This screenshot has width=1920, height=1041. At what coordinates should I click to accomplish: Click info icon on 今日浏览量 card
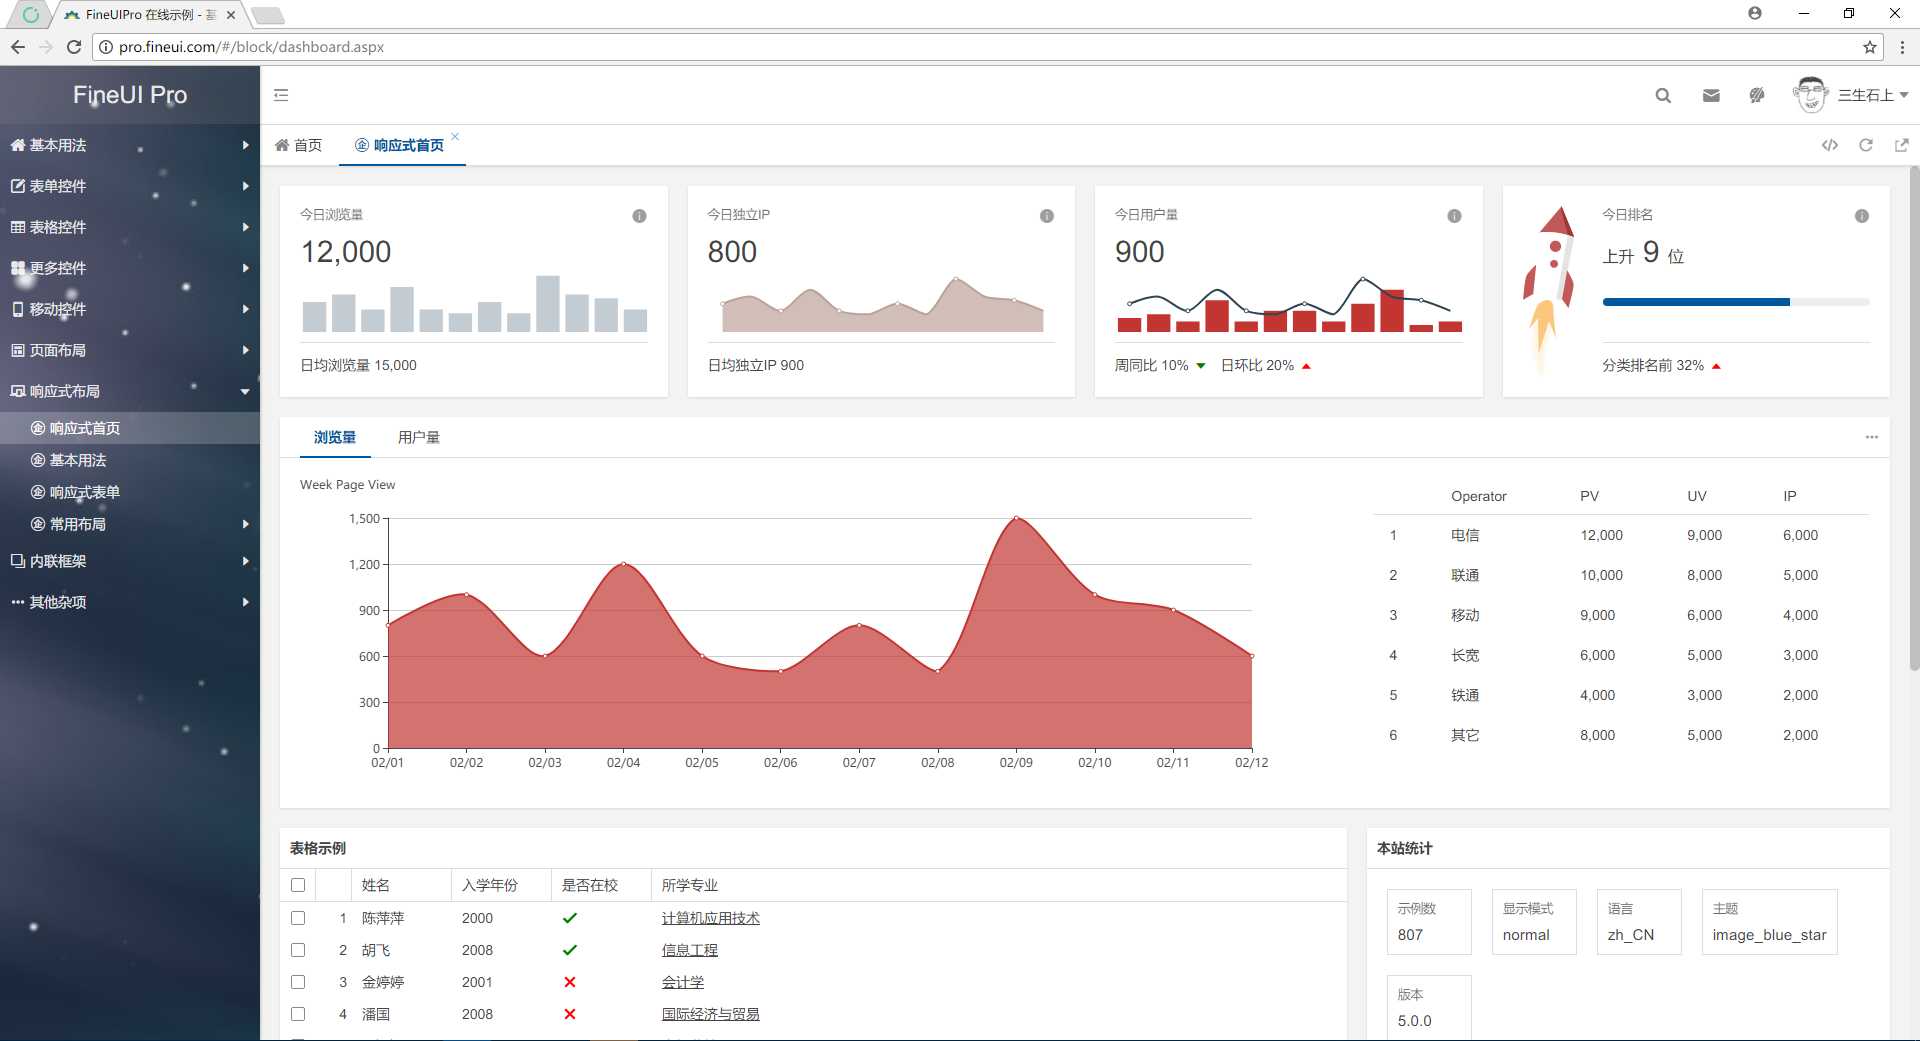[639, 216]
